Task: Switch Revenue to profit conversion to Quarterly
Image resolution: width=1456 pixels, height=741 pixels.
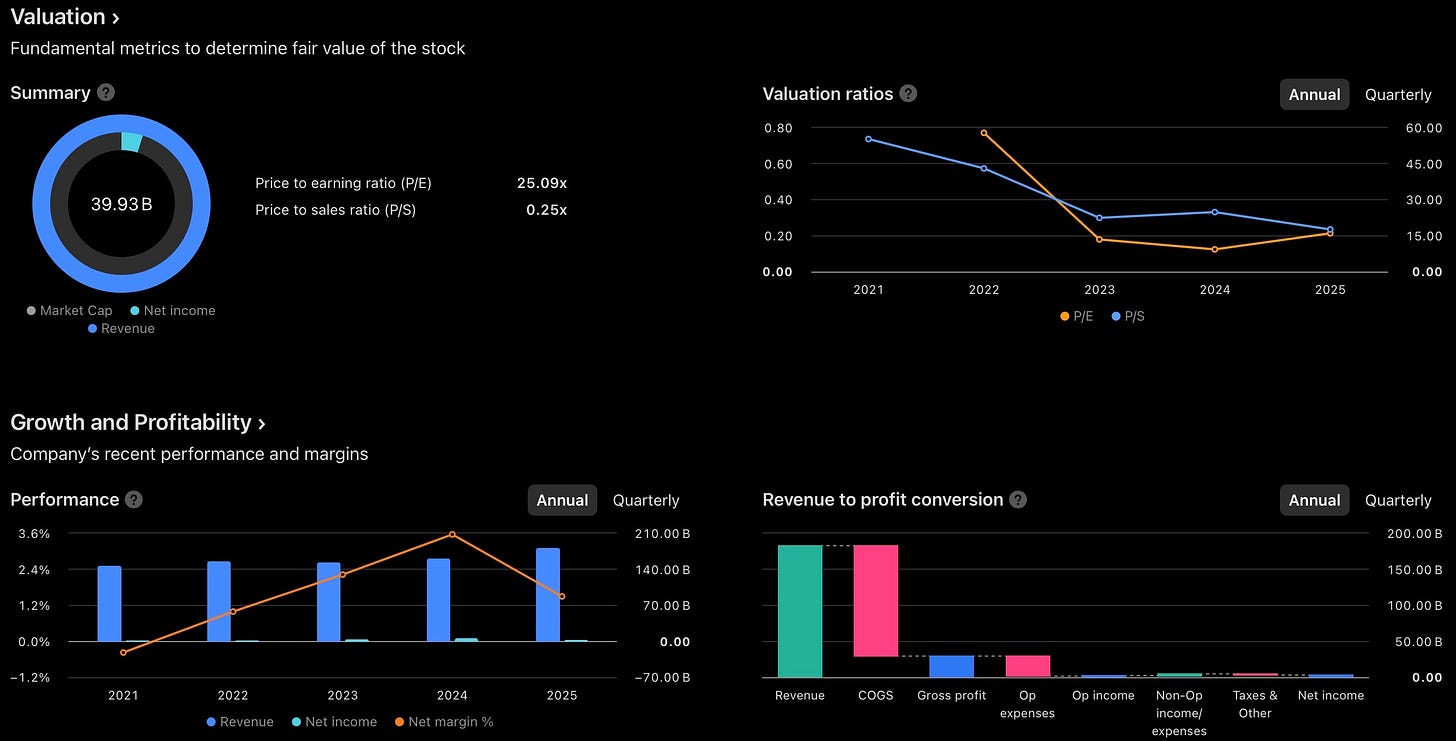Action: (1398, 500)
